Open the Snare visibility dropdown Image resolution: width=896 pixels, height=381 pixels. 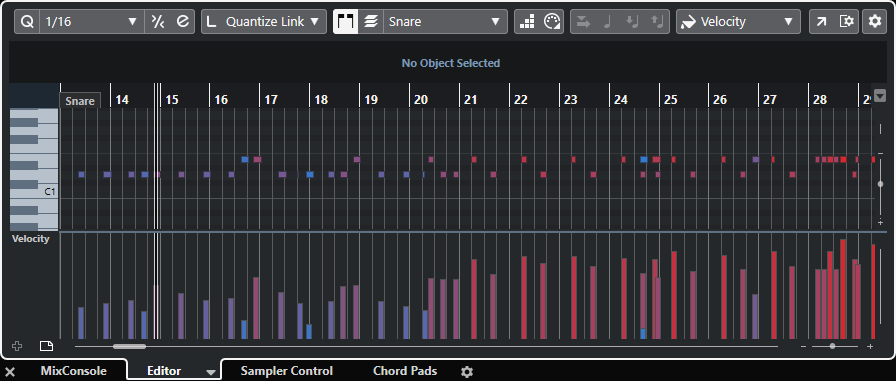point(445,22)
